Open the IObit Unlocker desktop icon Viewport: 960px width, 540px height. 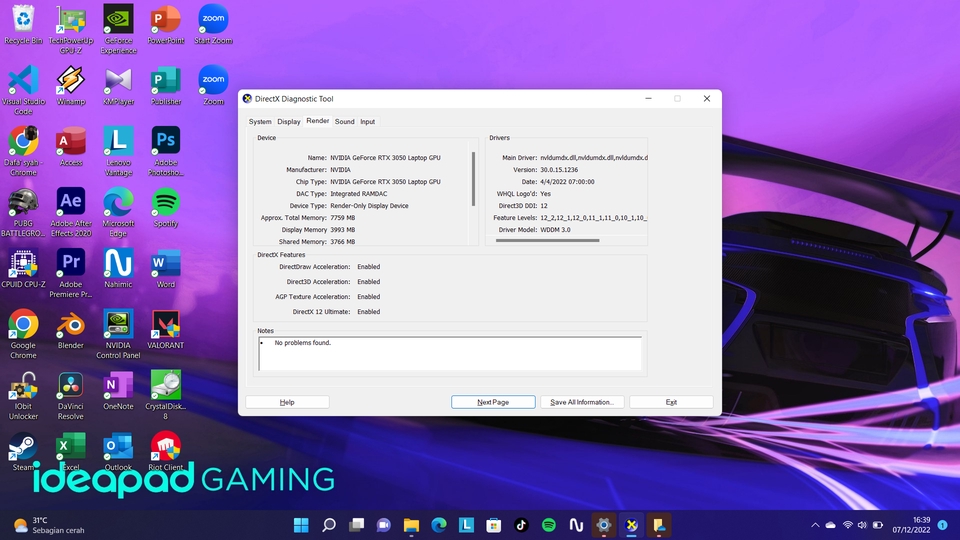23,394
